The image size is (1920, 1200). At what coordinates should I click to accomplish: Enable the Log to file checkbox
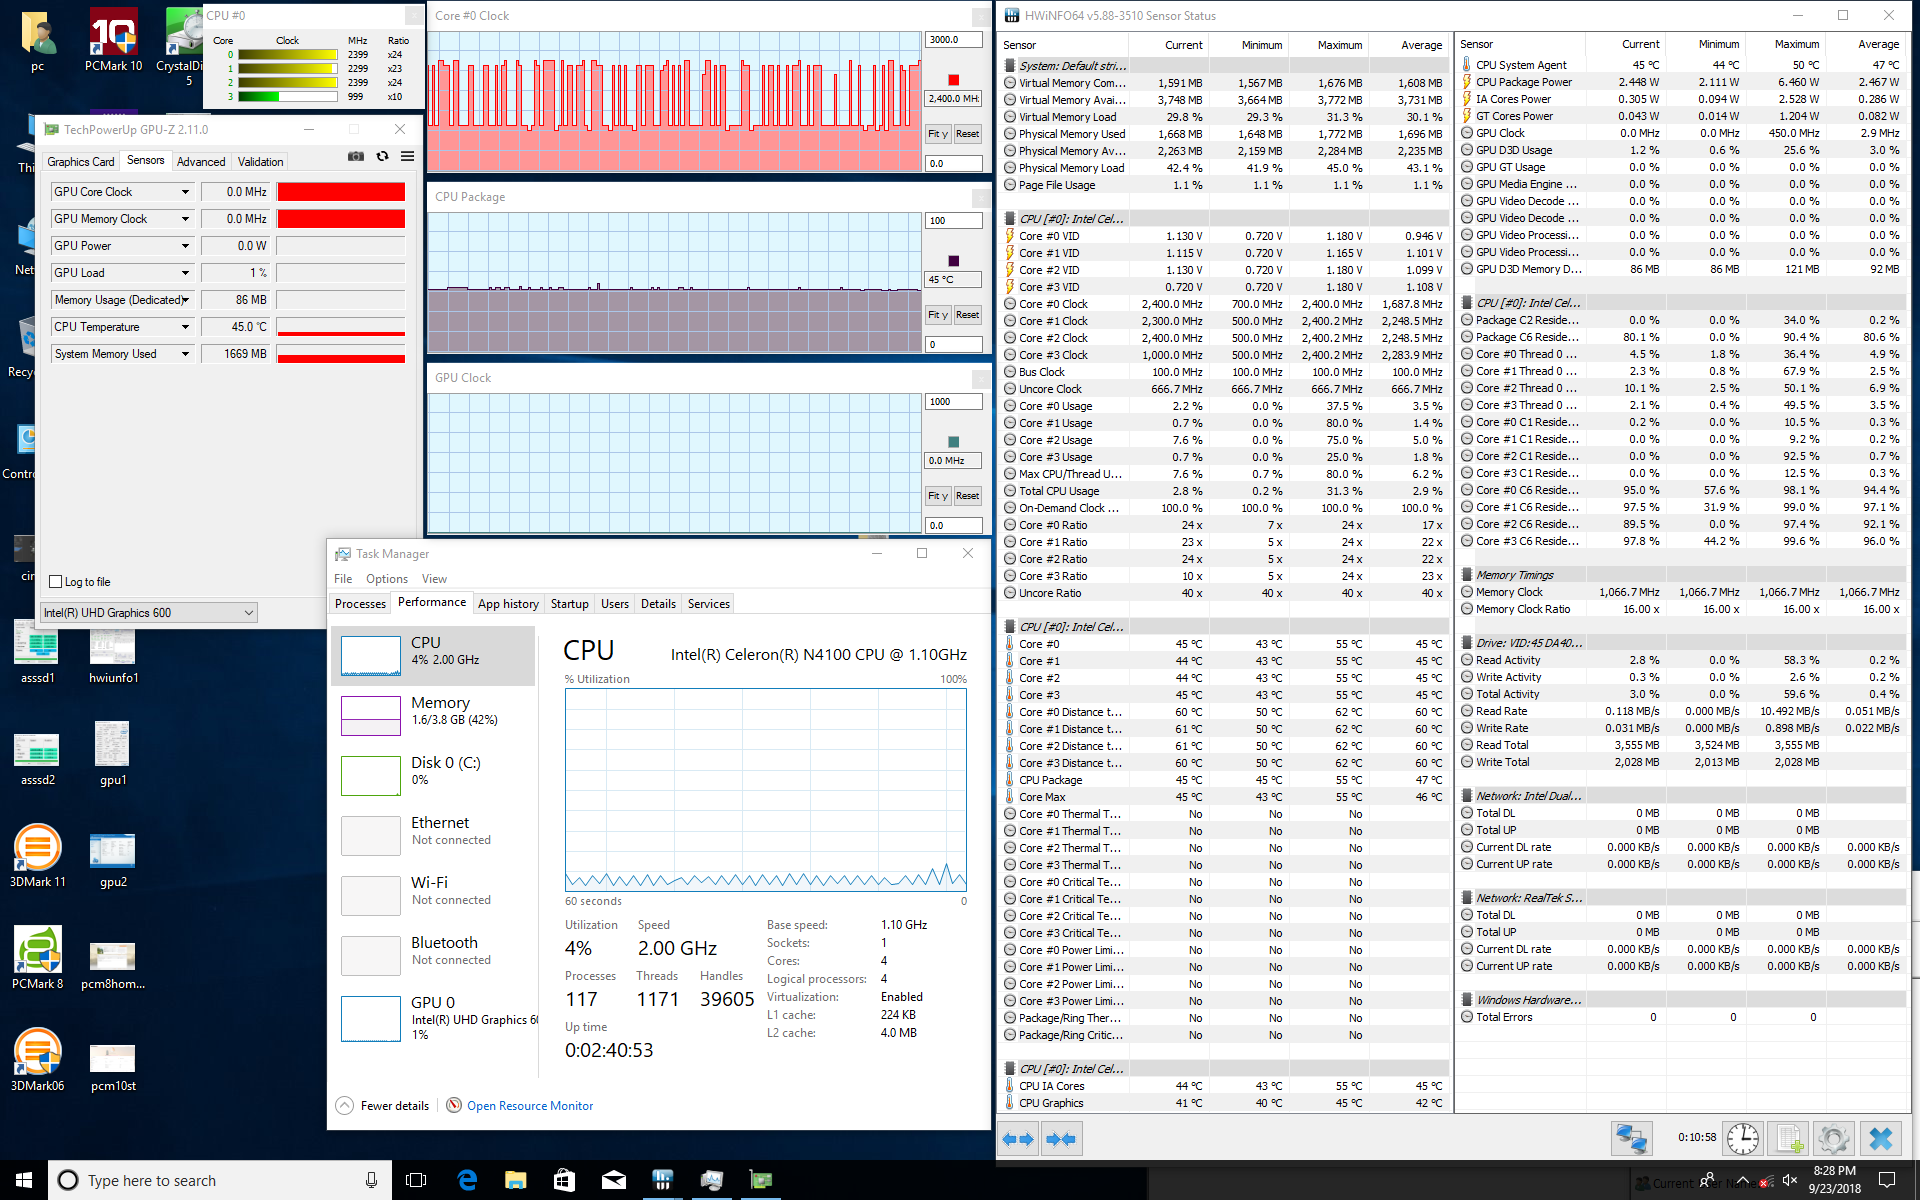coord(57,582)
